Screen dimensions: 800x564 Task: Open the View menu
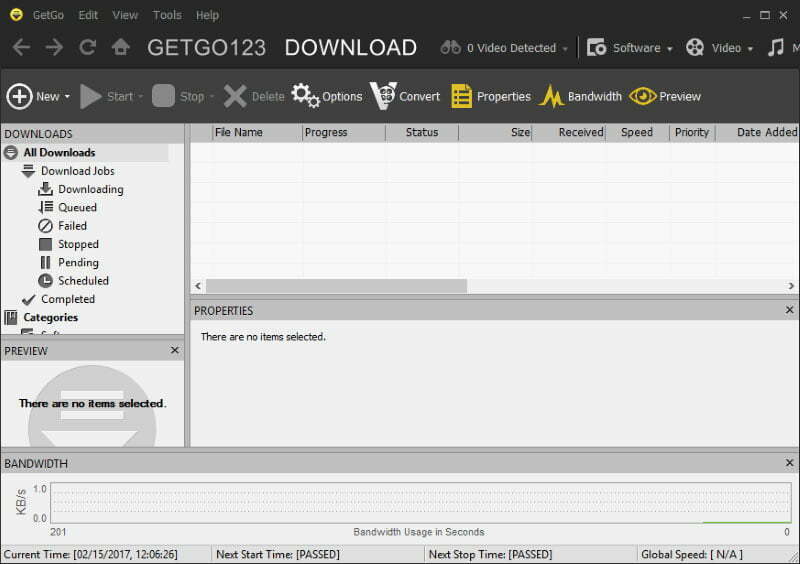pyautogui.click(x=125, y=15)
